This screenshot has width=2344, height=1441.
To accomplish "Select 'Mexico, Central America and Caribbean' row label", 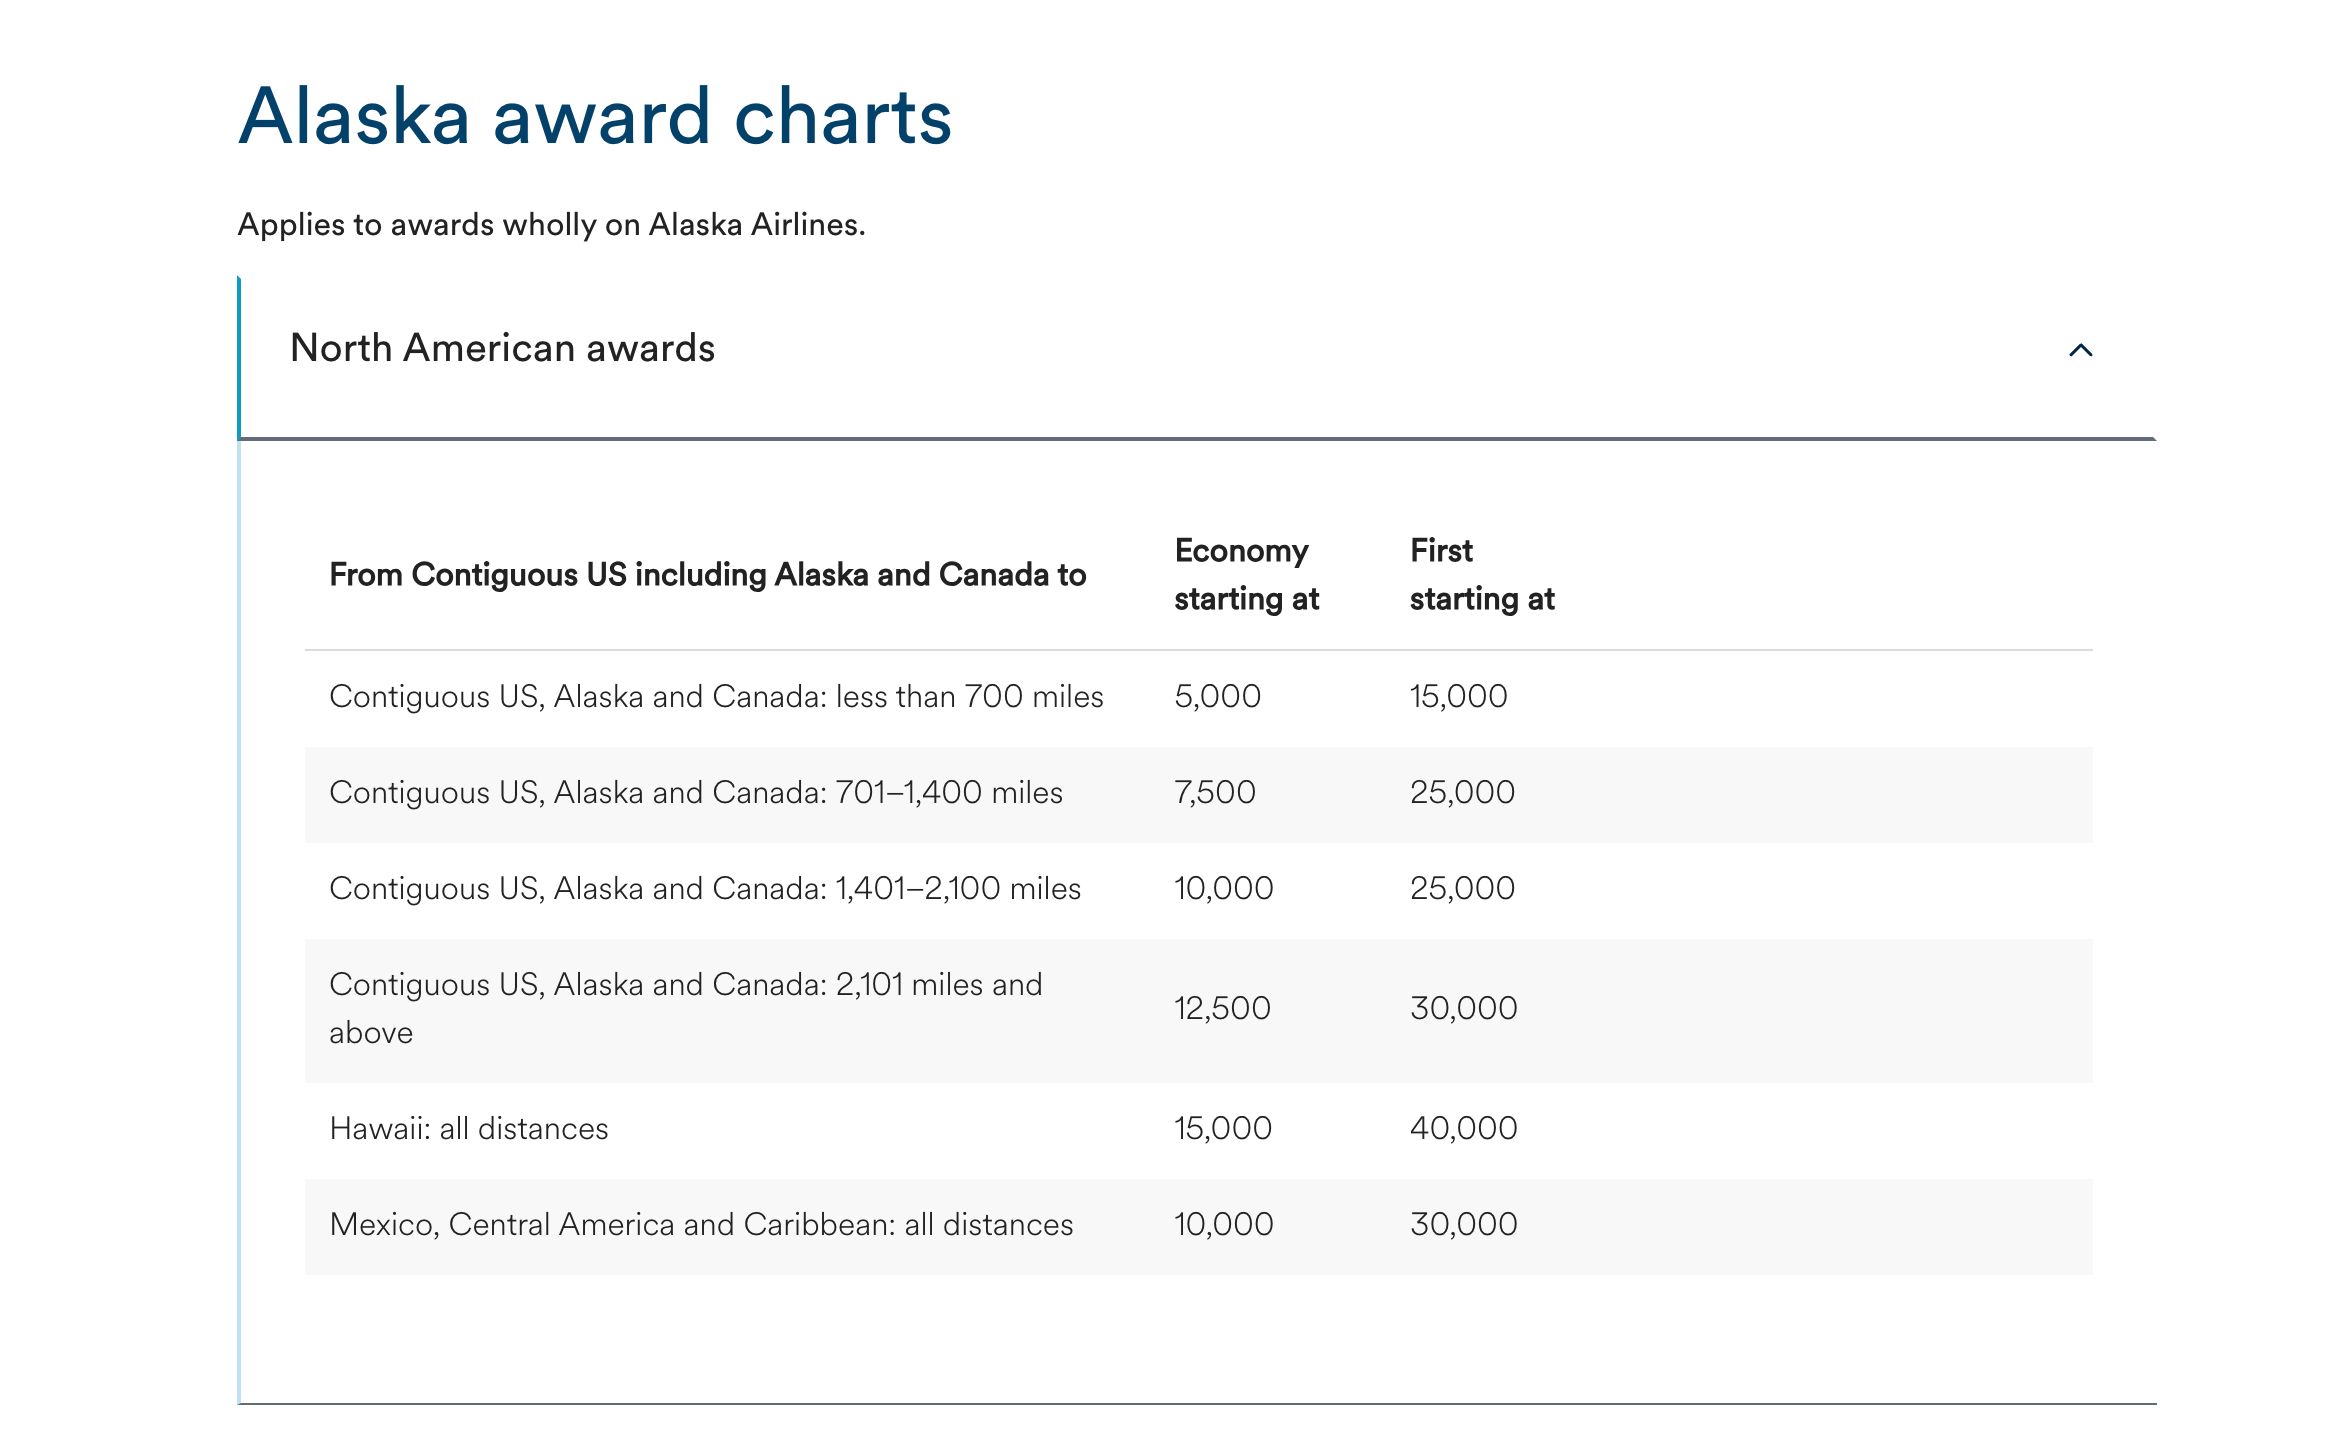I will pyautogui.click(x=701, y=1224).
